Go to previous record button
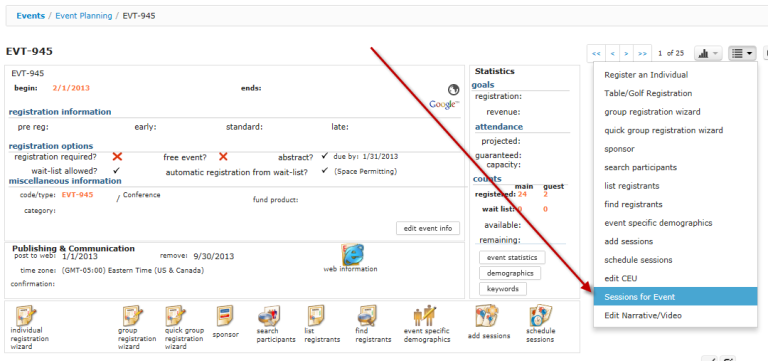 coord(612,53)
